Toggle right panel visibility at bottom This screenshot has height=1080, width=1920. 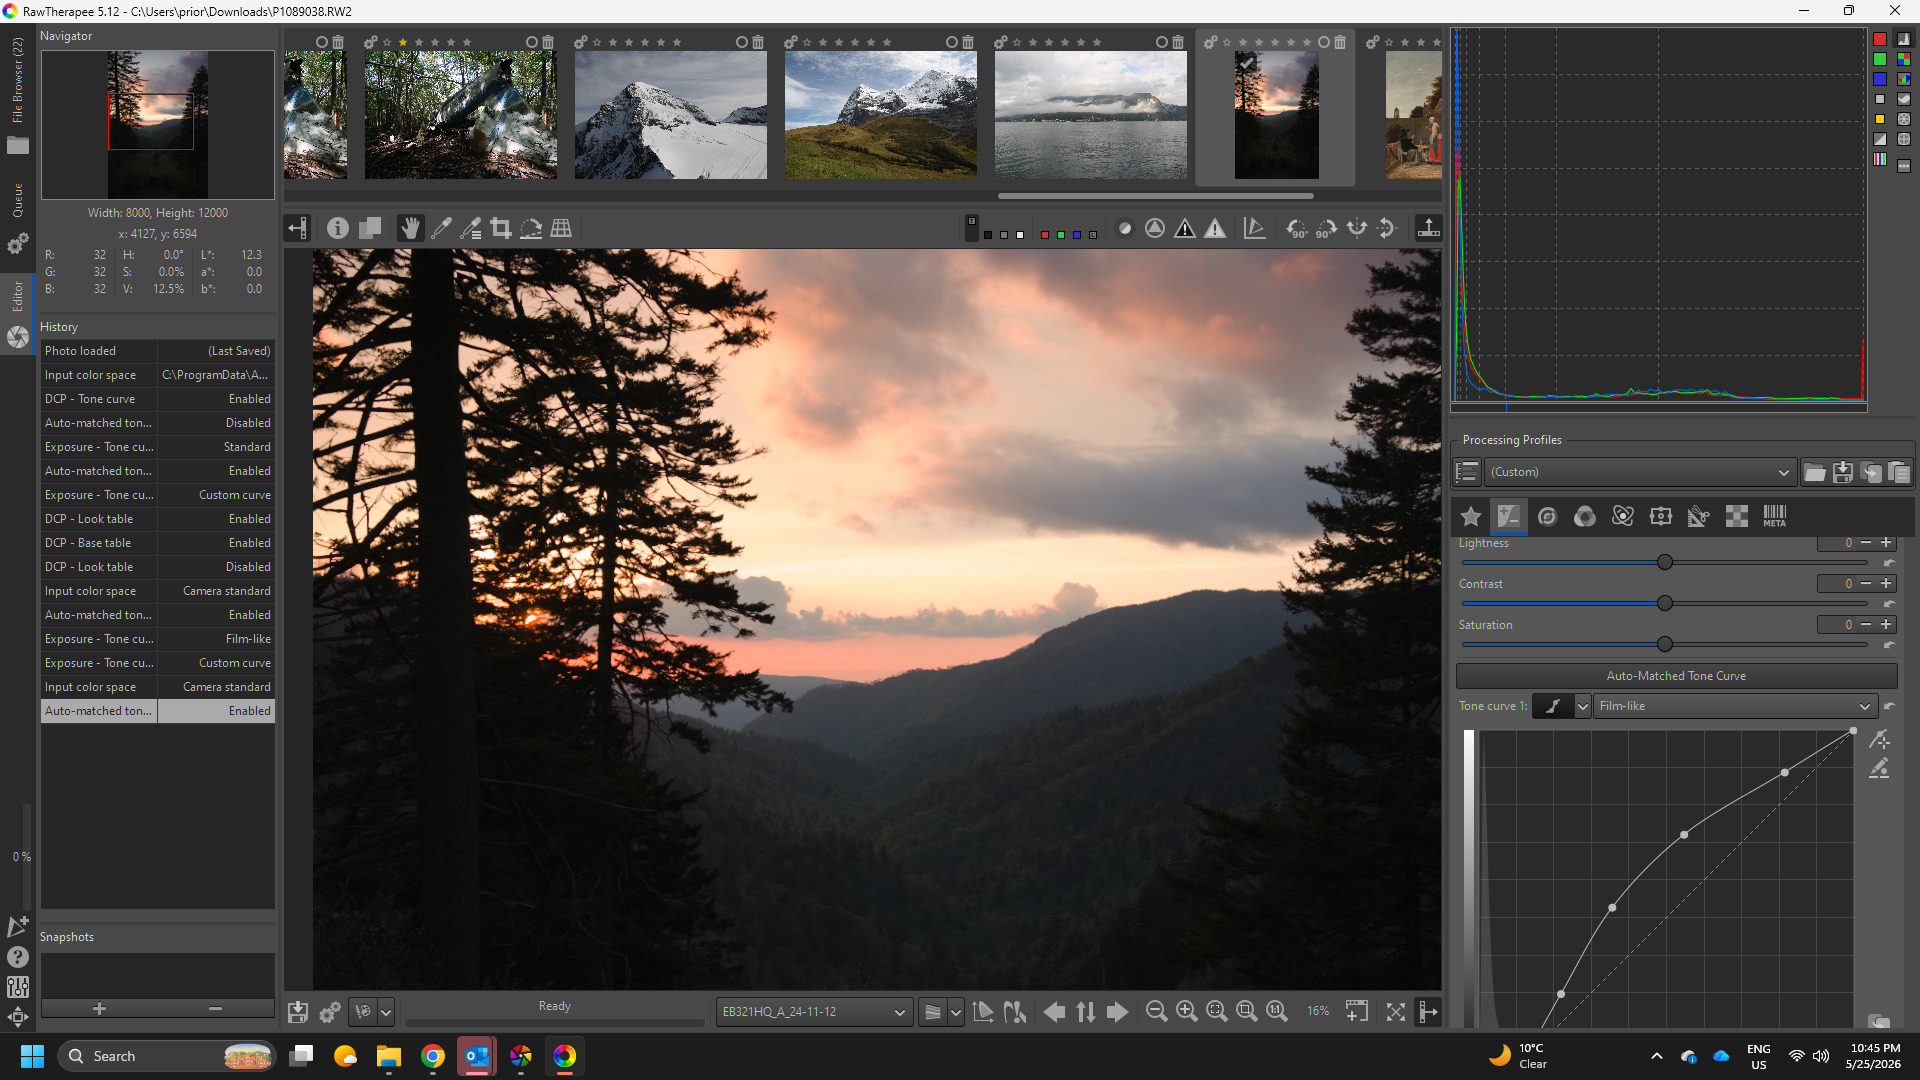[1429, 1012]
